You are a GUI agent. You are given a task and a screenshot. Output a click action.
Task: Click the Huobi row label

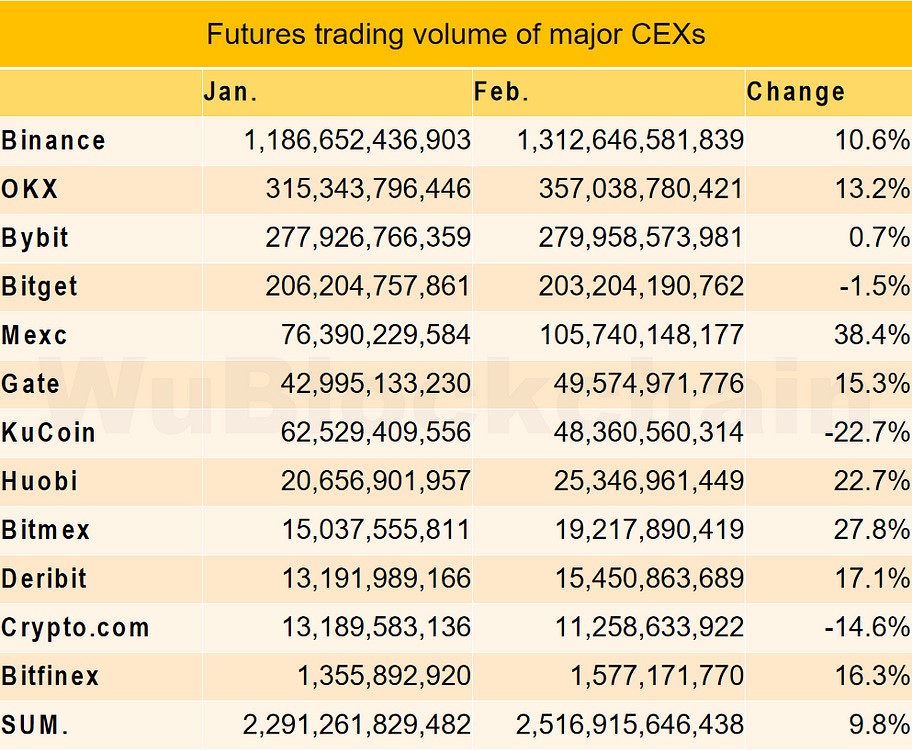coord(40,481)
